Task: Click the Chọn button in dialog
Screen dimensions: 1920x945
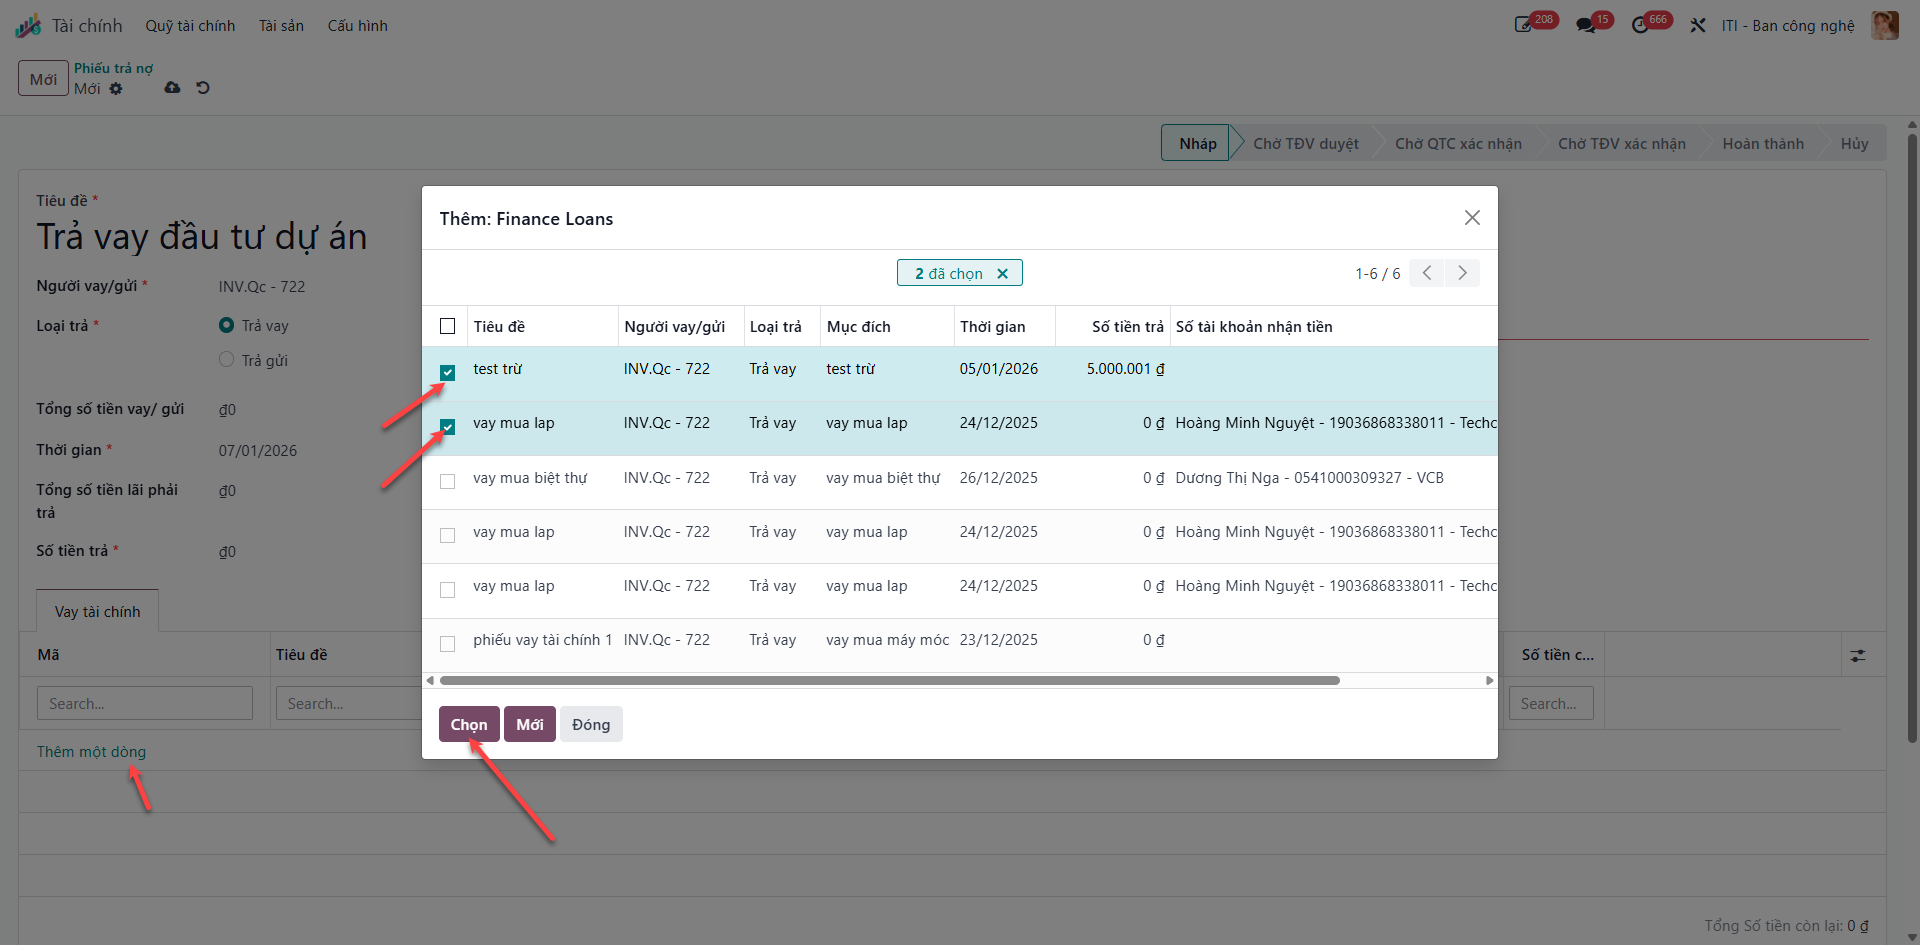Action: [469, 725]
